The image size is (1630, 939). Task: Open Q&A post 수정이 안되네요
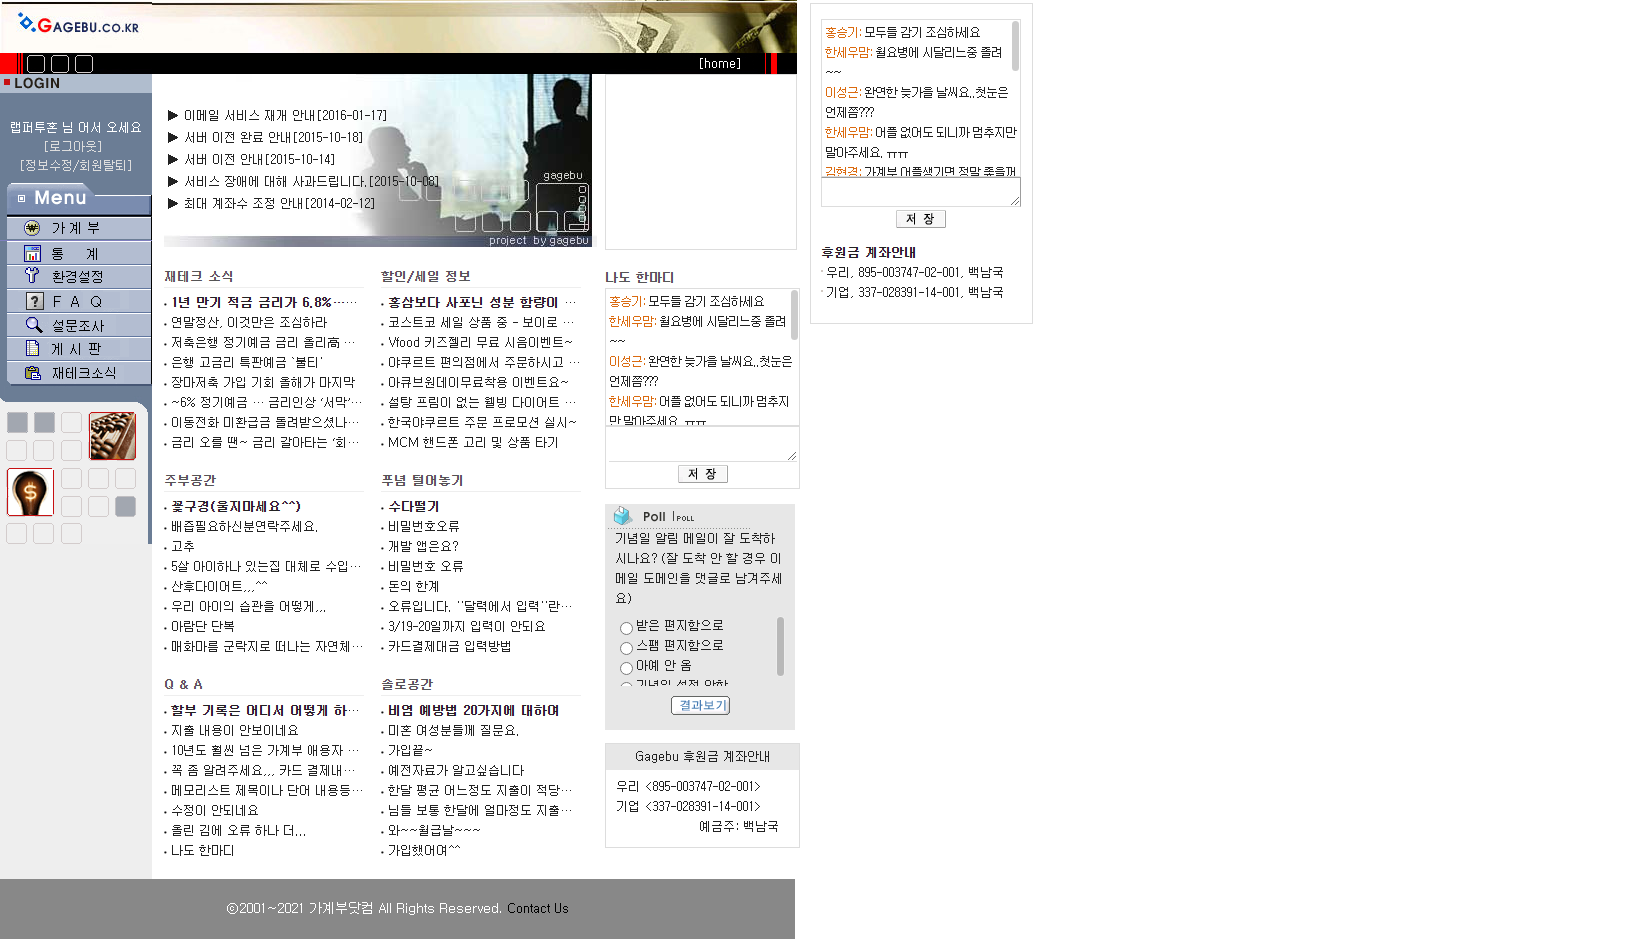(x=215, y=810)
